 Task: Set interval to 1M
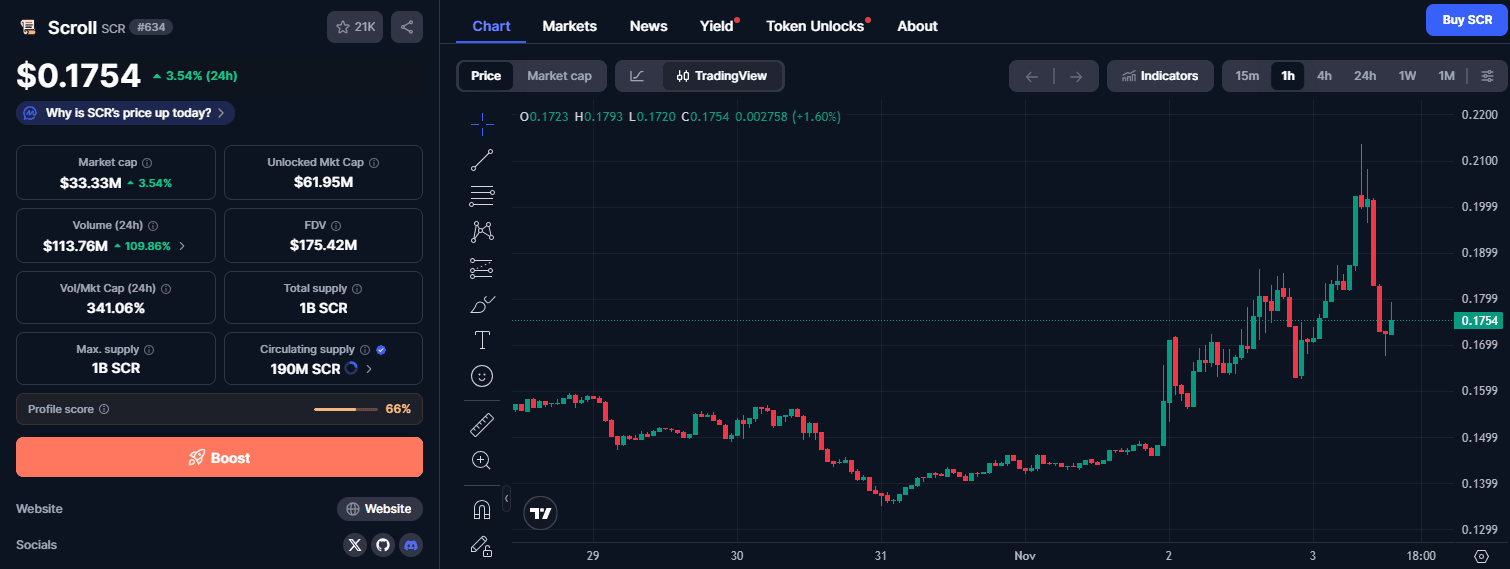pos(1446,76)
